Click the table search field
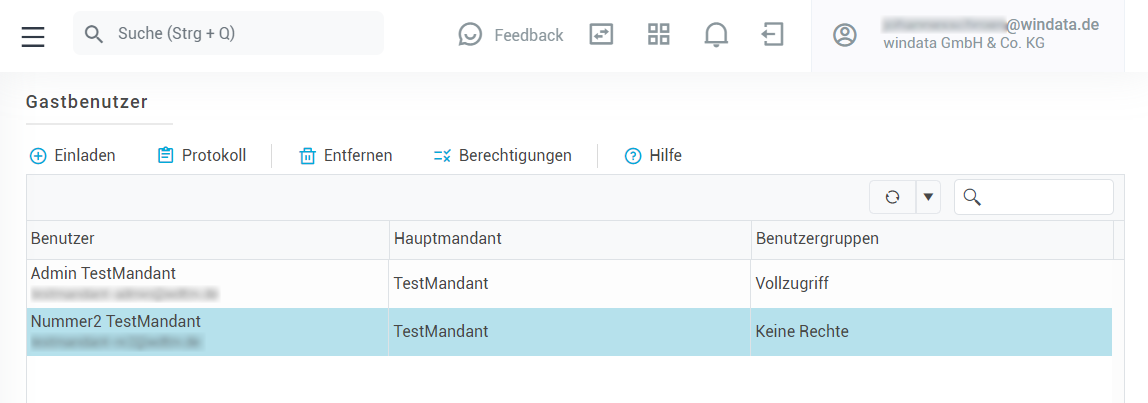 (1045, 198)
